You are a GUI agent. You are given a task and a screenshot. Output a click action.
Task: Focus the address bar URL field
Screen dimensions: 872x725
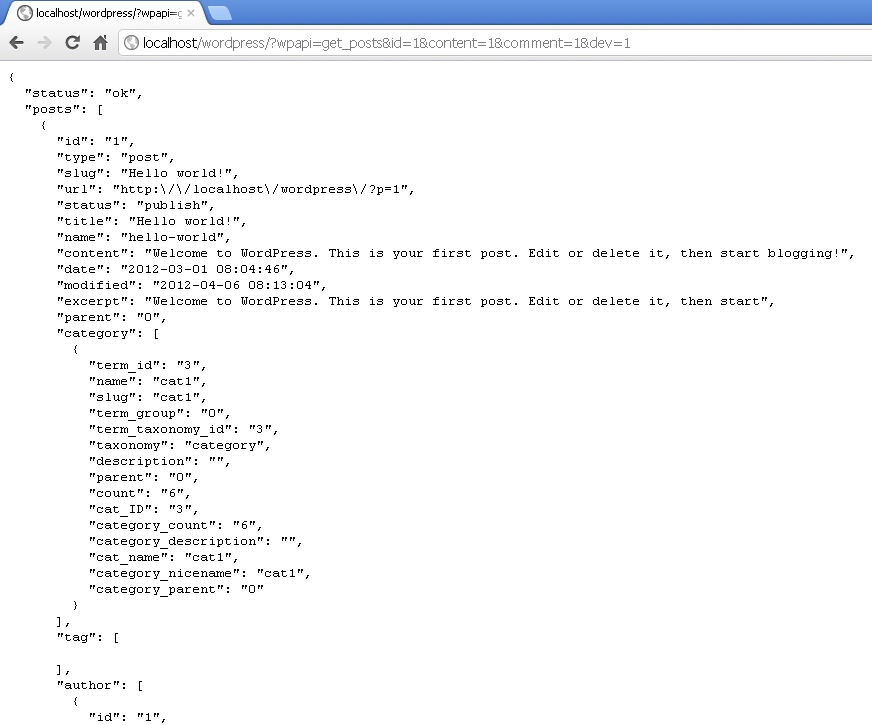pyautogui.click(x=495, y=43)
